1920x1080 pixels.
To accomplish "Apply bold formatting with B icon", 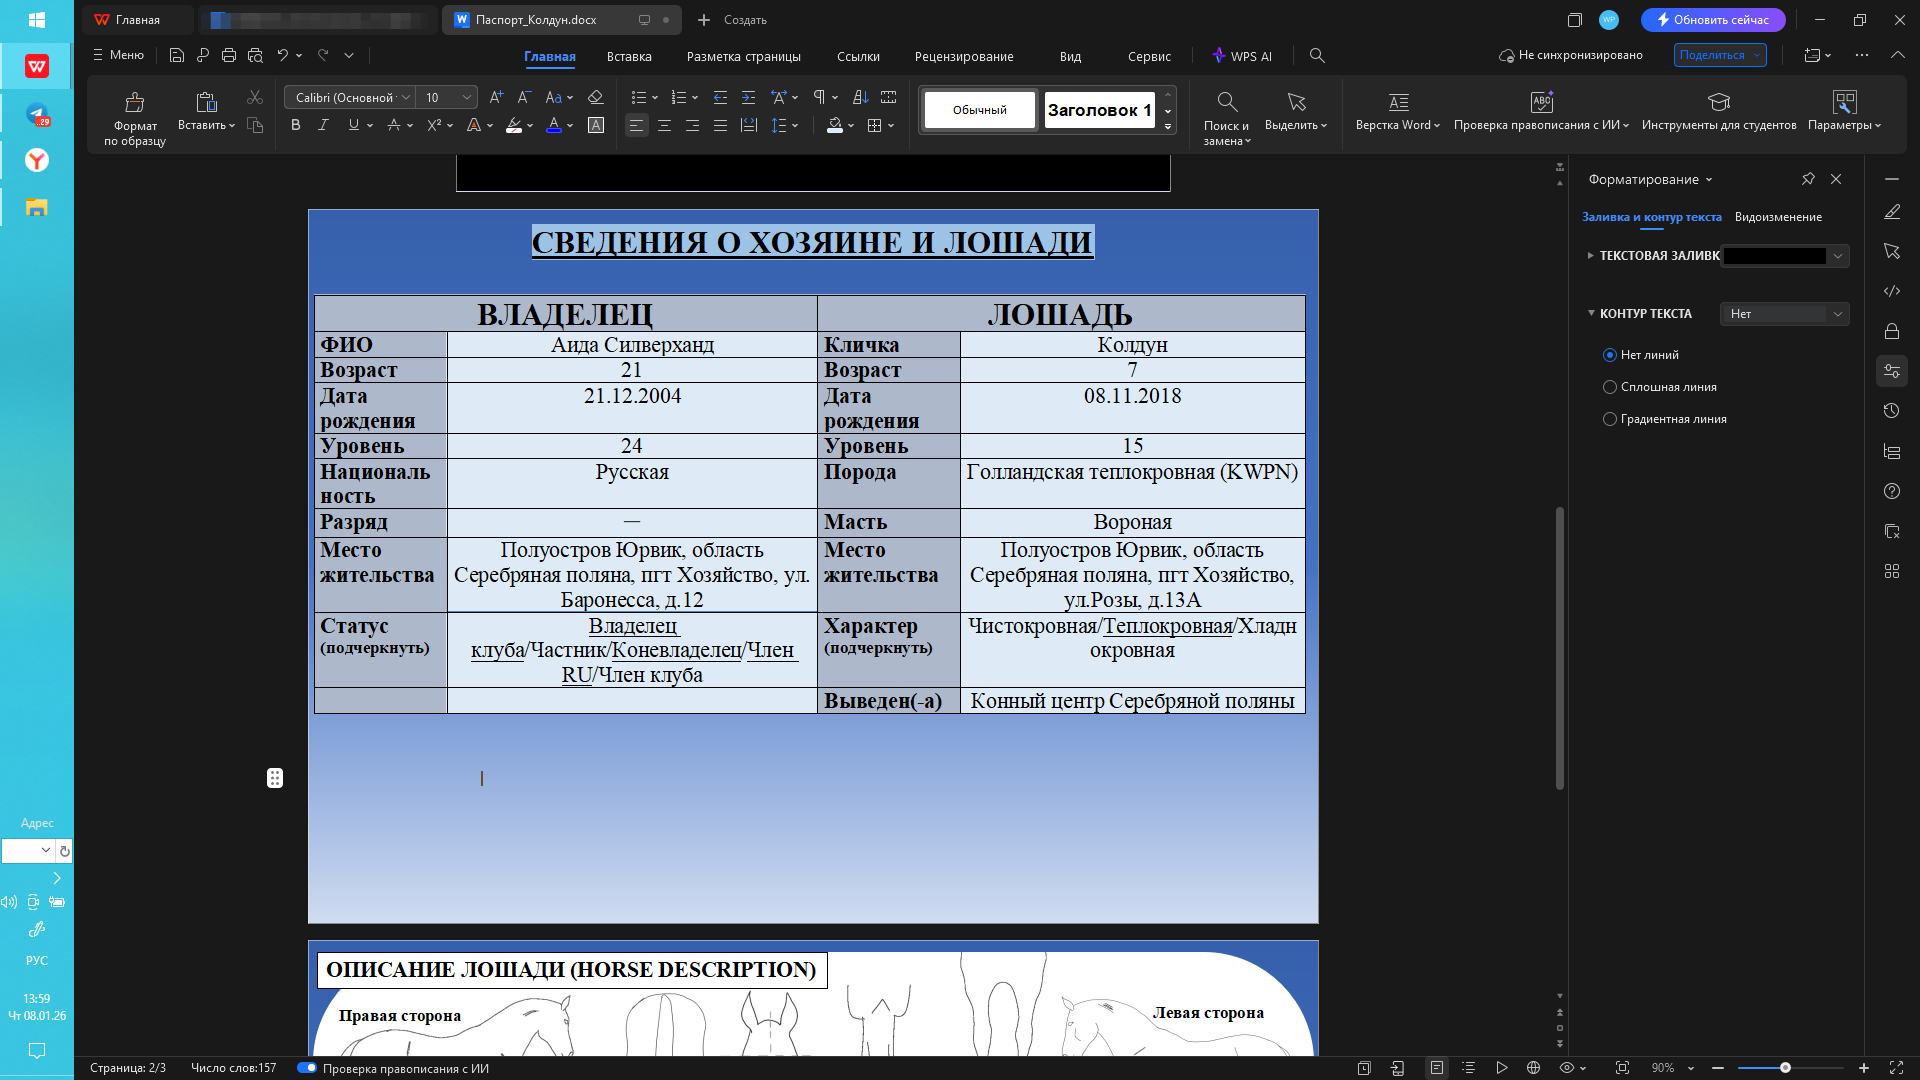I will (x=295, y=125).
